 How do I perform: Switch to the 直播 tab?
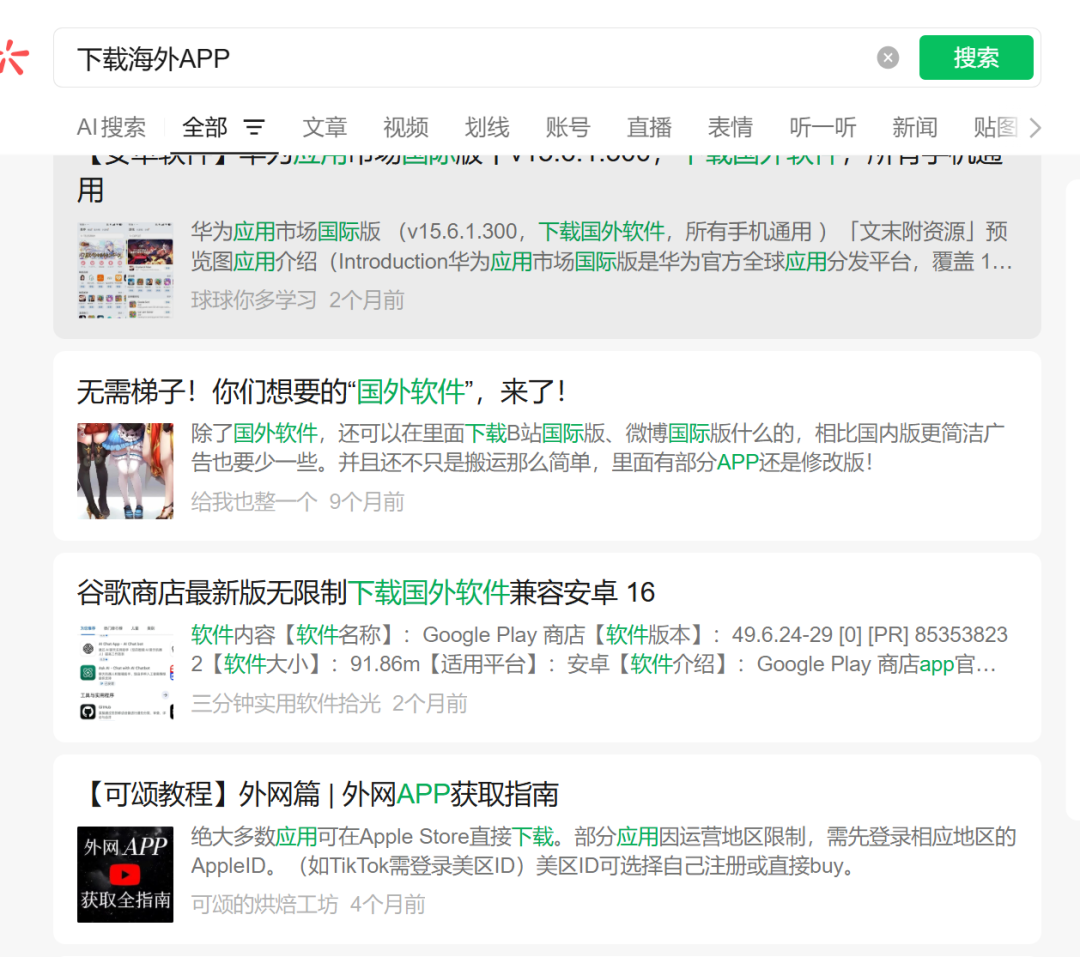tap(650, 127)
